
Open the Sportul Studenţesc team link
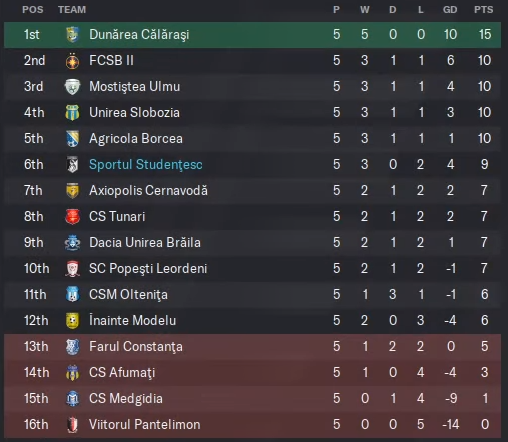pos(146,164)
